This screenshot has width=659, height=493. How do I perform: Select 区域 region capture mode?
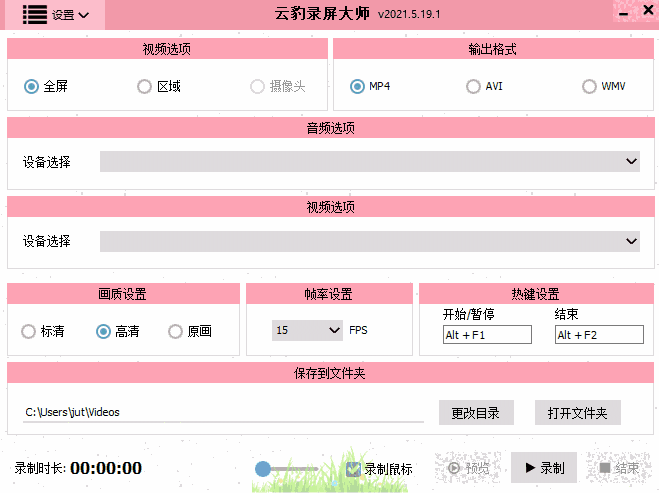tap(145, 86)
